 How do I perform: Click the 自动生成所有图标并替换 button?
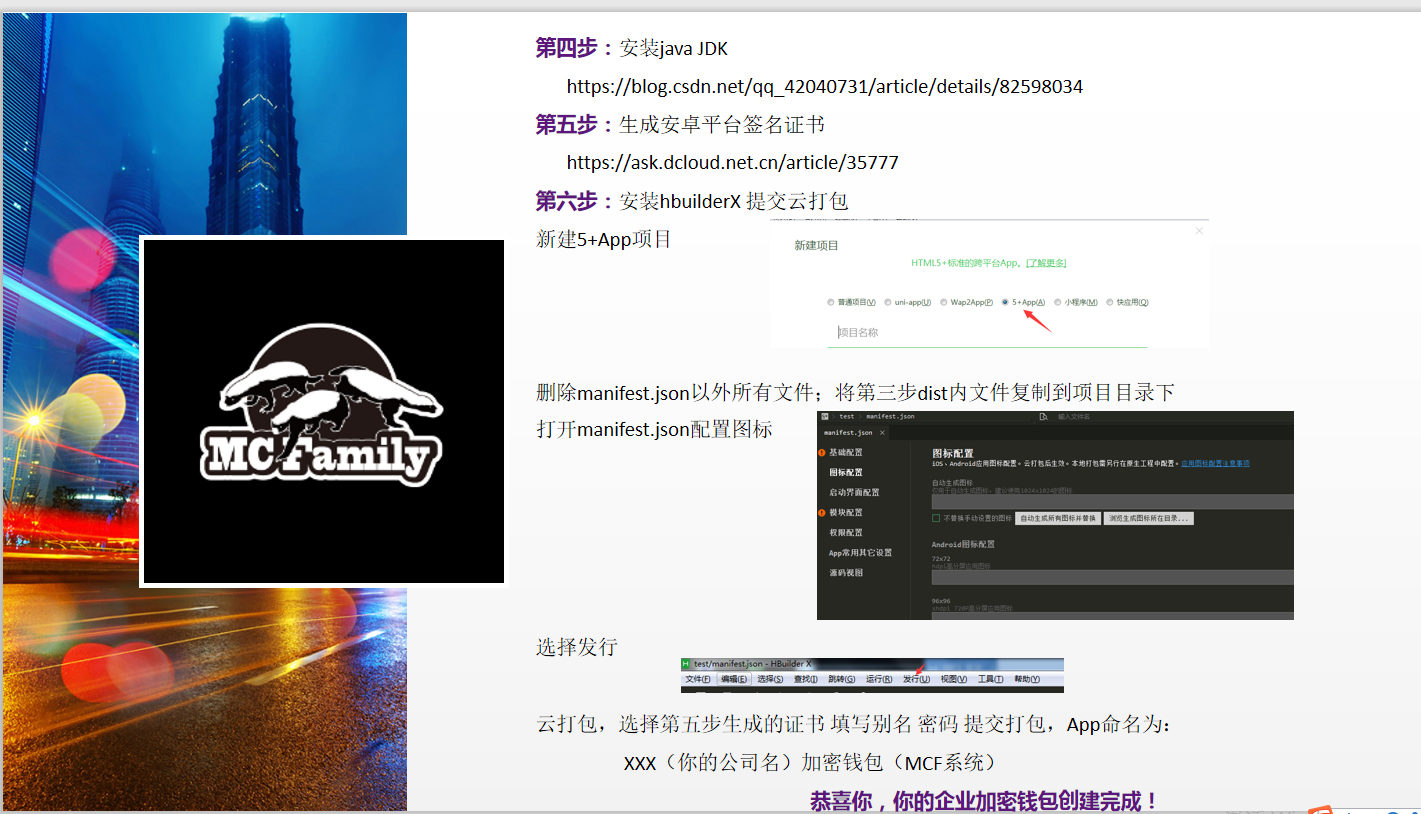pos(1058,518)
